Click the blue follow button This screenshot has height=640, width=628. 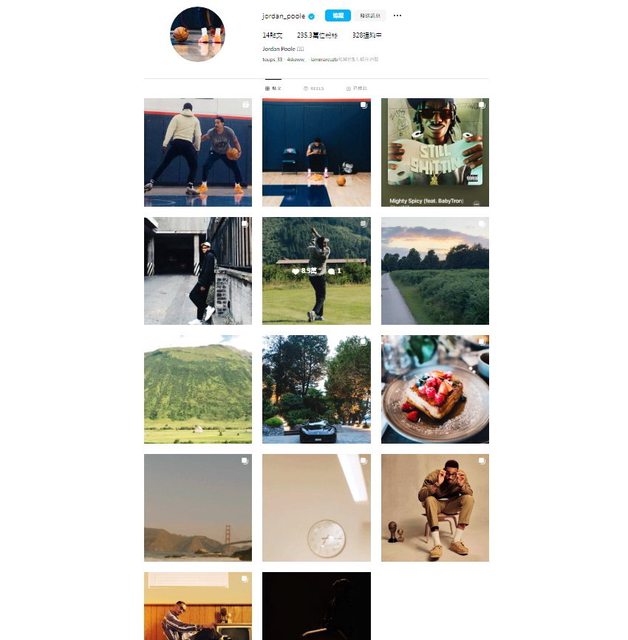coord(337,16)
